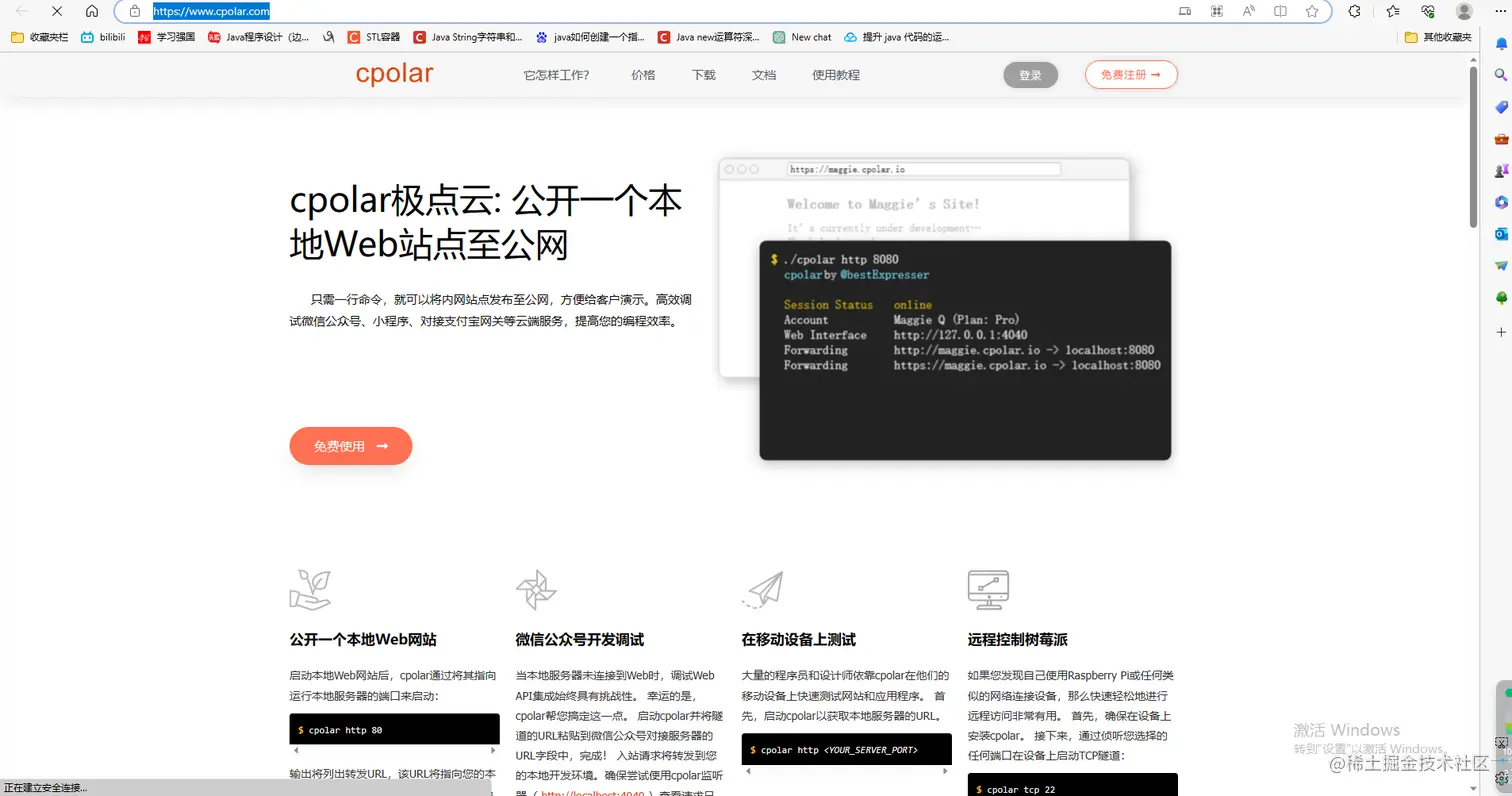Click the cpolar http 80 code block
This screenshot has height=796, width=1512.
[394, 730]
